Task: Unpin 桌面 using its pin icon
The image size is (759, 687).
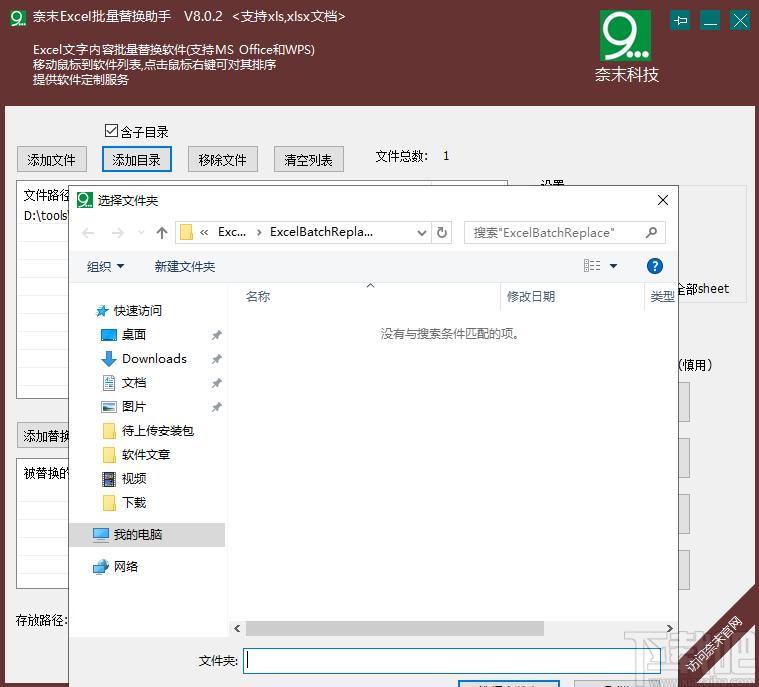Action: (x=216, y=335)
